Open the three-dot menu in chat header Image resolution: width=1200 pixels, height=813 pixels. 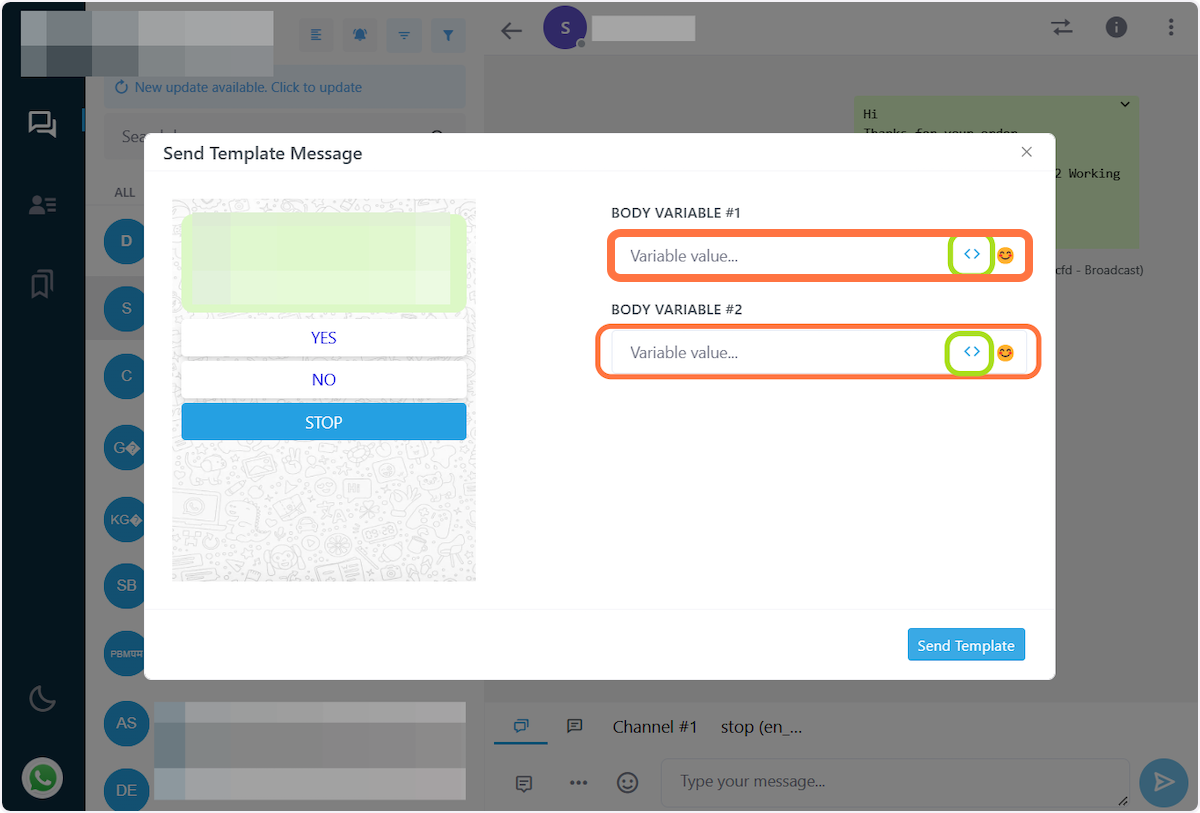click(x=1171, y=28)
